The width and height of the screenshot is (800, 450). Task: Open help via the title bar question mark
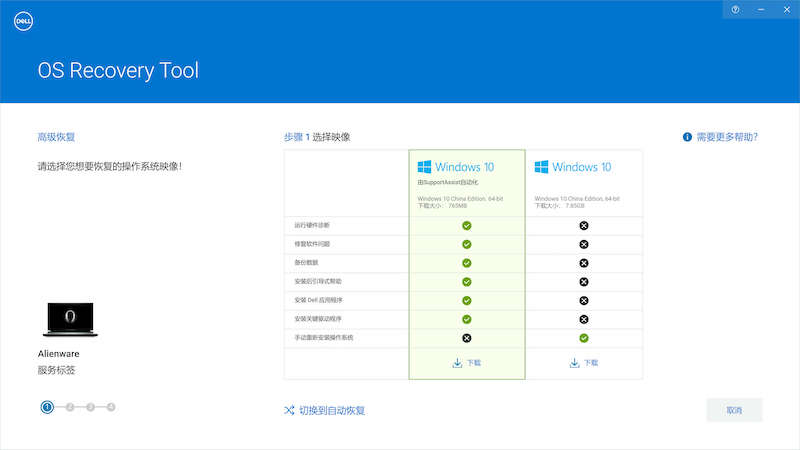[x=735, y=9]
